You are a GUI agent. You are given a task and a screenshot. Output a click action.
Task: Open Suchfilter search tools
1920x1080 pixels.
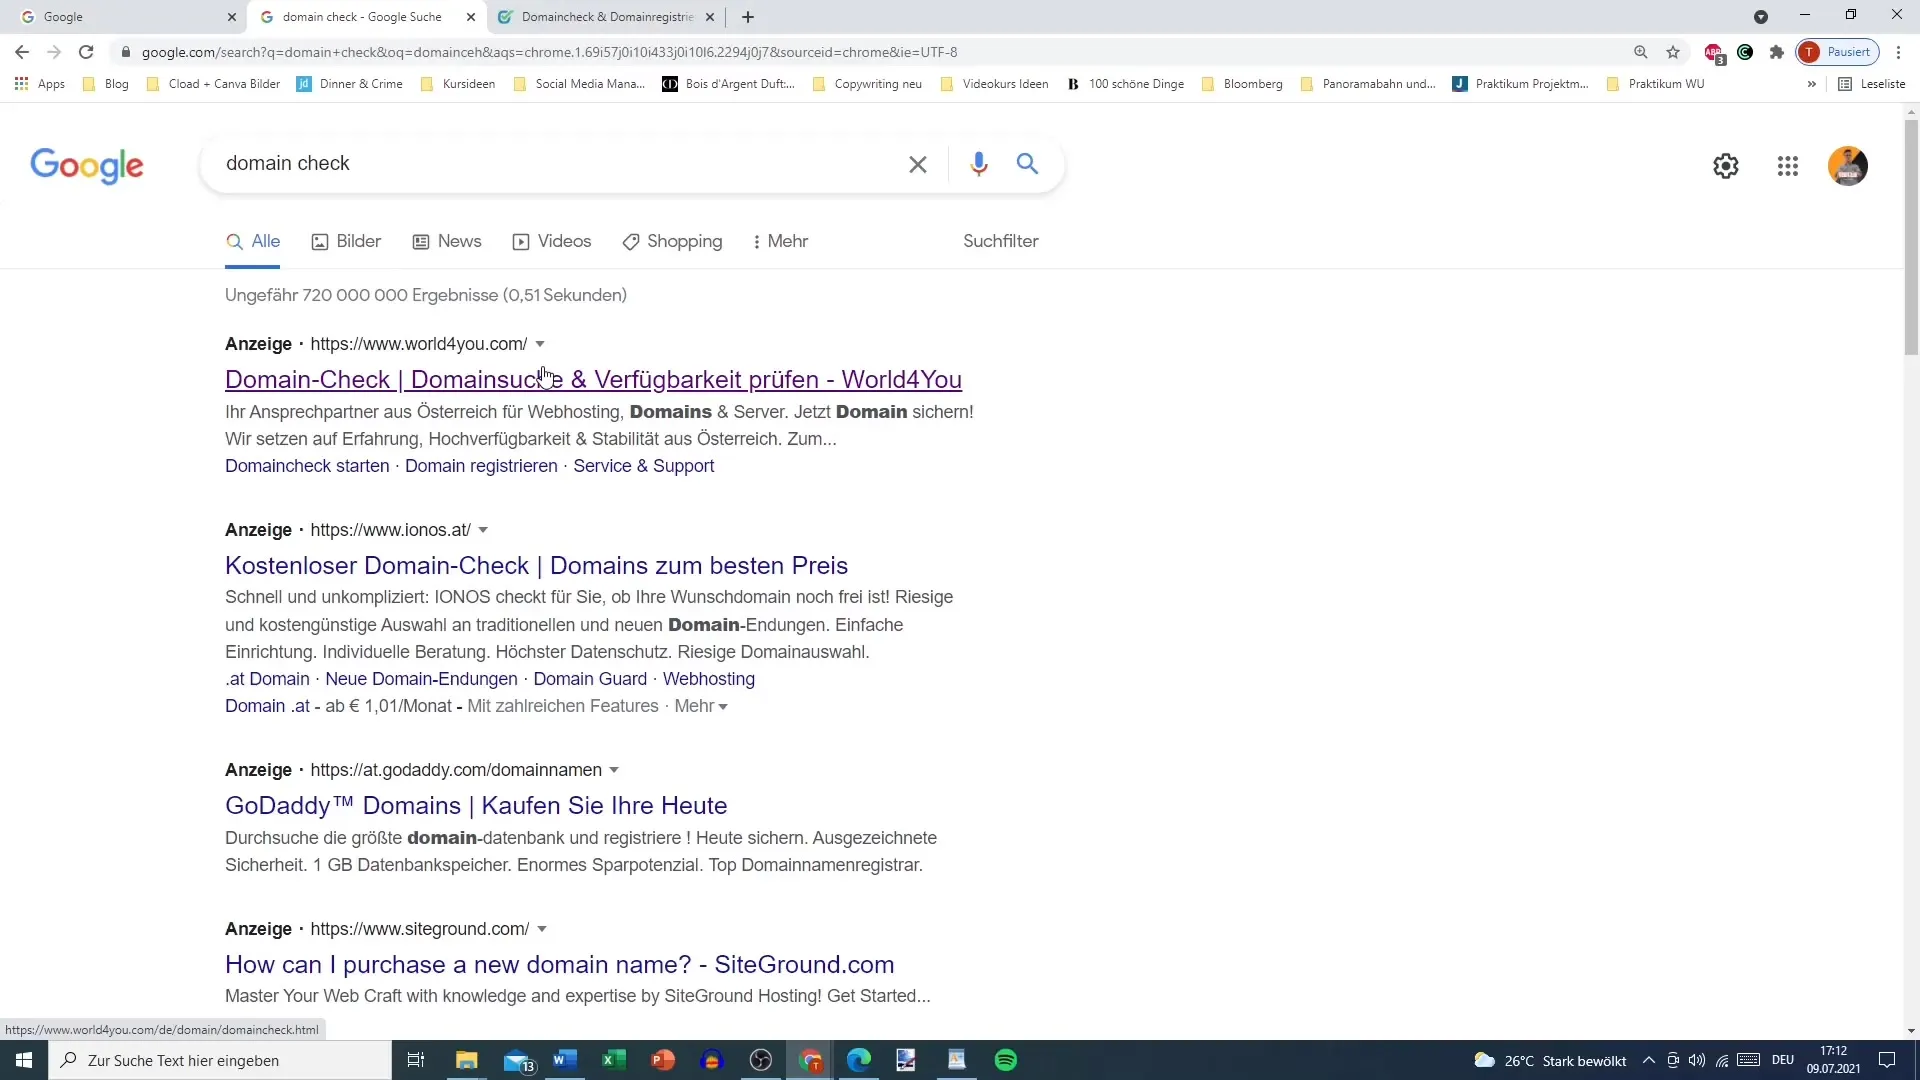click(1000, 241)
